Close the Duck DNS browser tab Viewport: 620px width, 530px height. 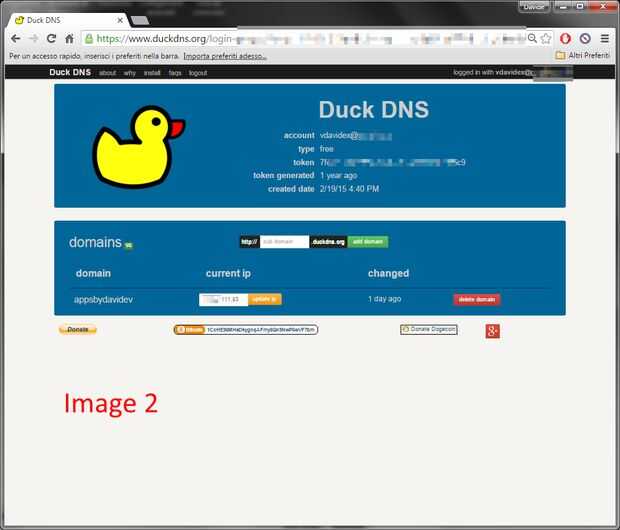click(x=120, y=20)
